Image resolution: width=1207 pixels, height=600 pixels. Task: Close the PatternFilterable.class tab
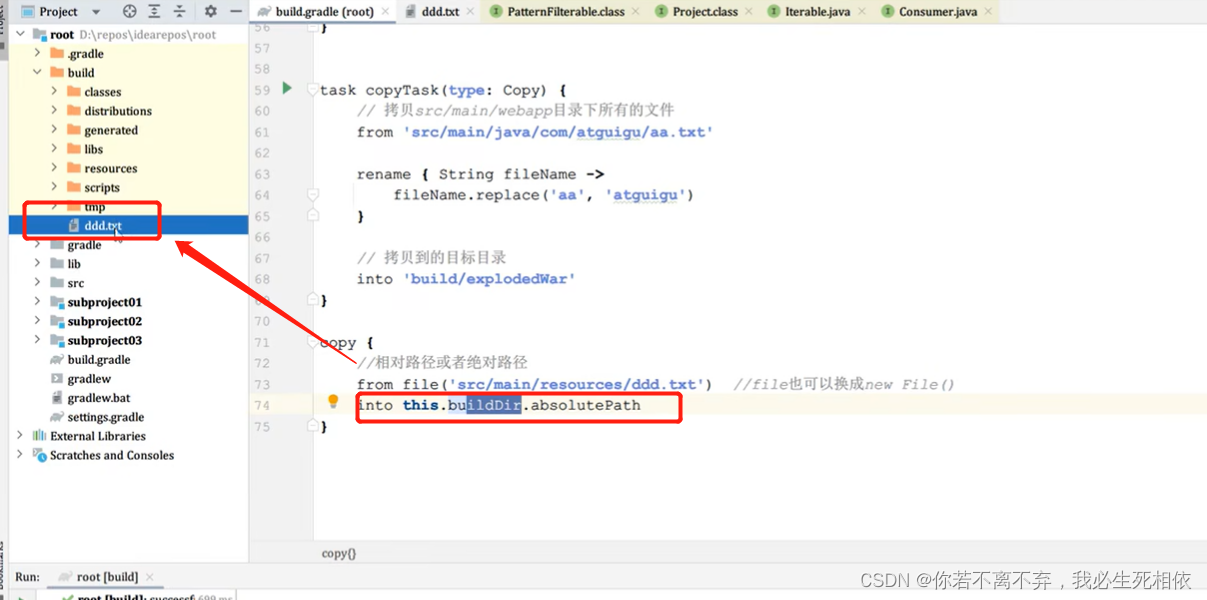pyautogui.click(x=635, y=12)
